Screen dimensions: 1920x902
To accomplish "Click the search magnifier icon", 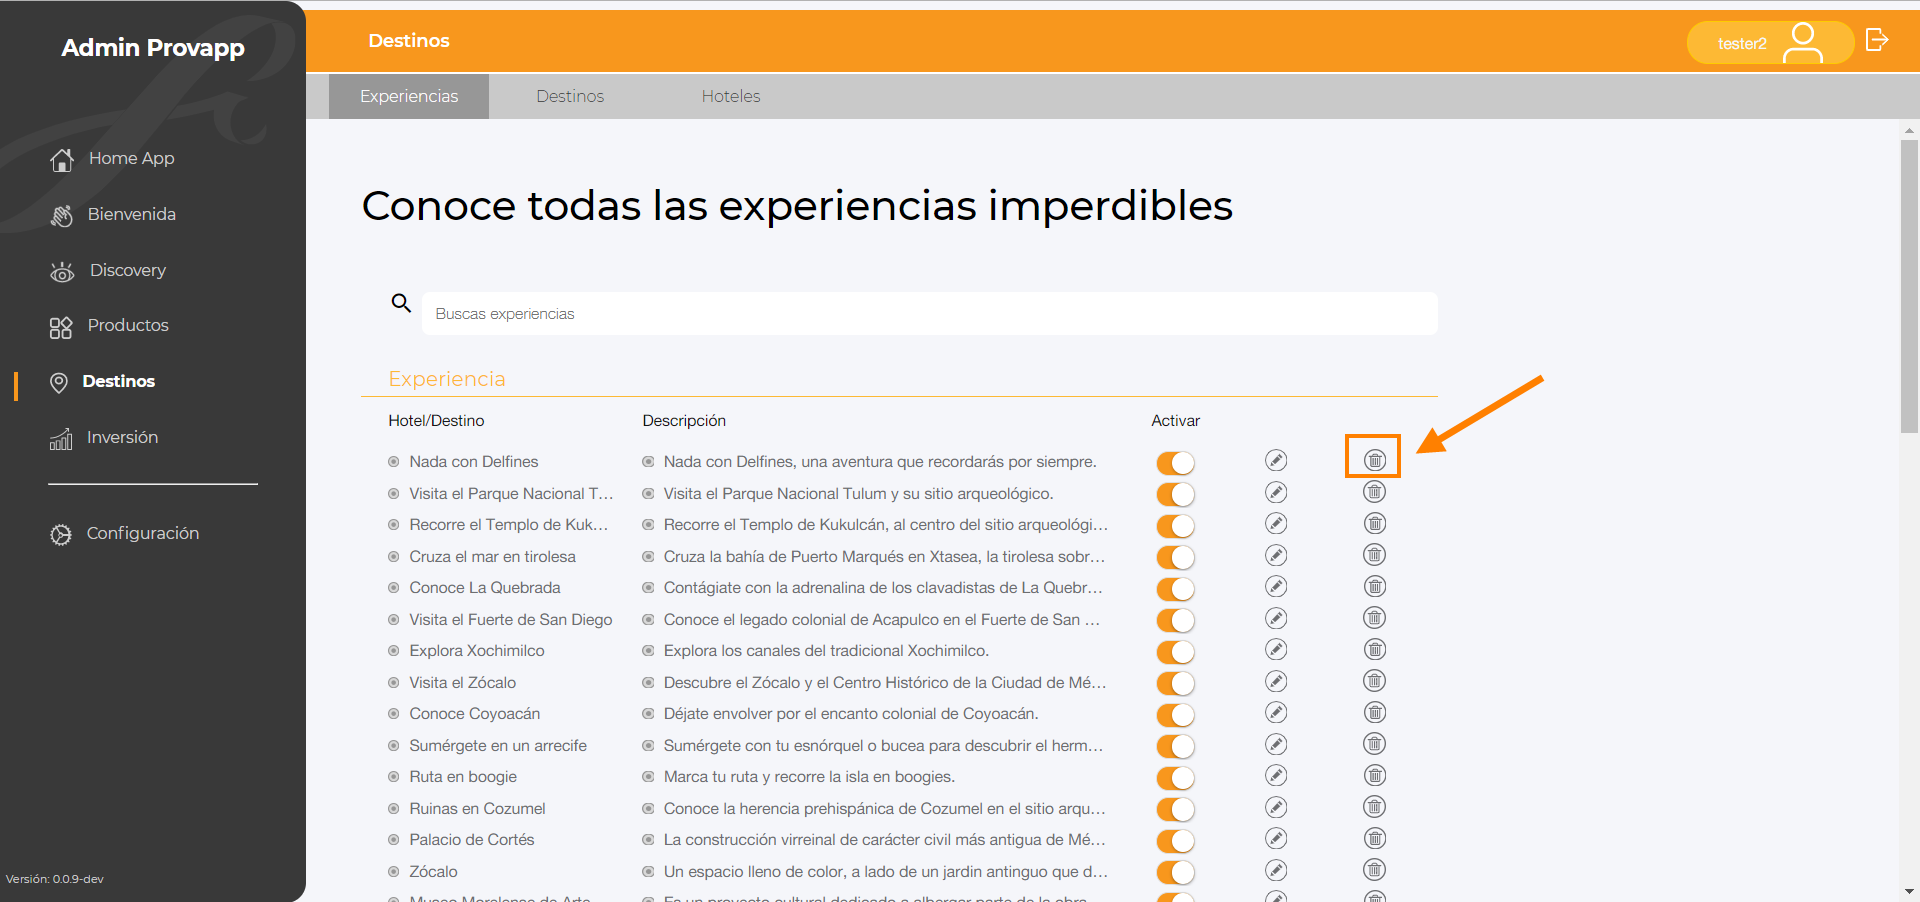I will 401,303.
